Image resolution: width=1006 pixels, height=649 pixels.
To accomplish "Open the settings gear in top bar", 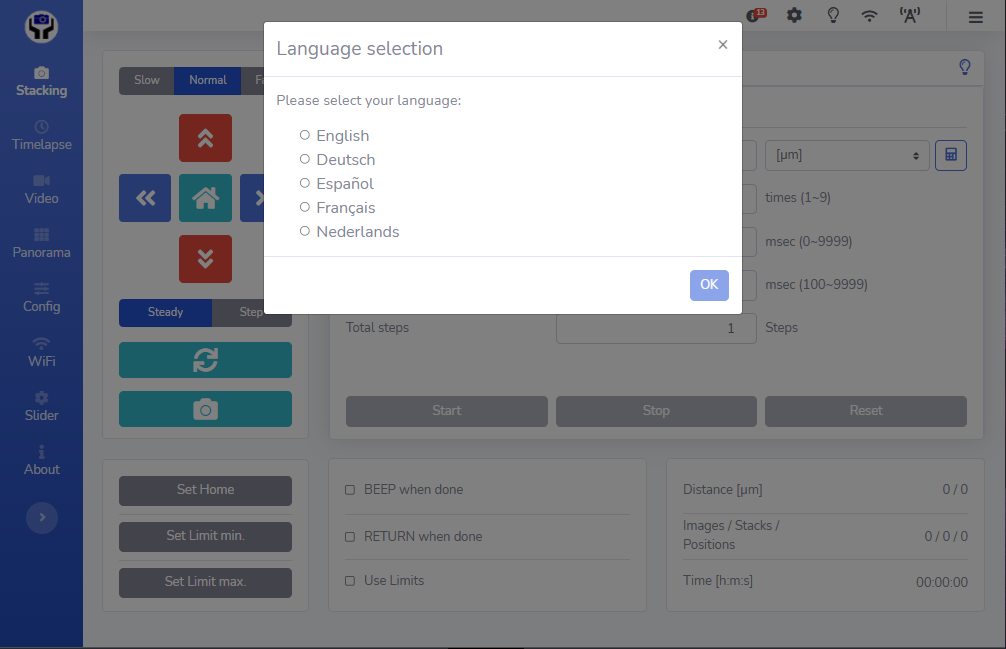I will [794, 16].
